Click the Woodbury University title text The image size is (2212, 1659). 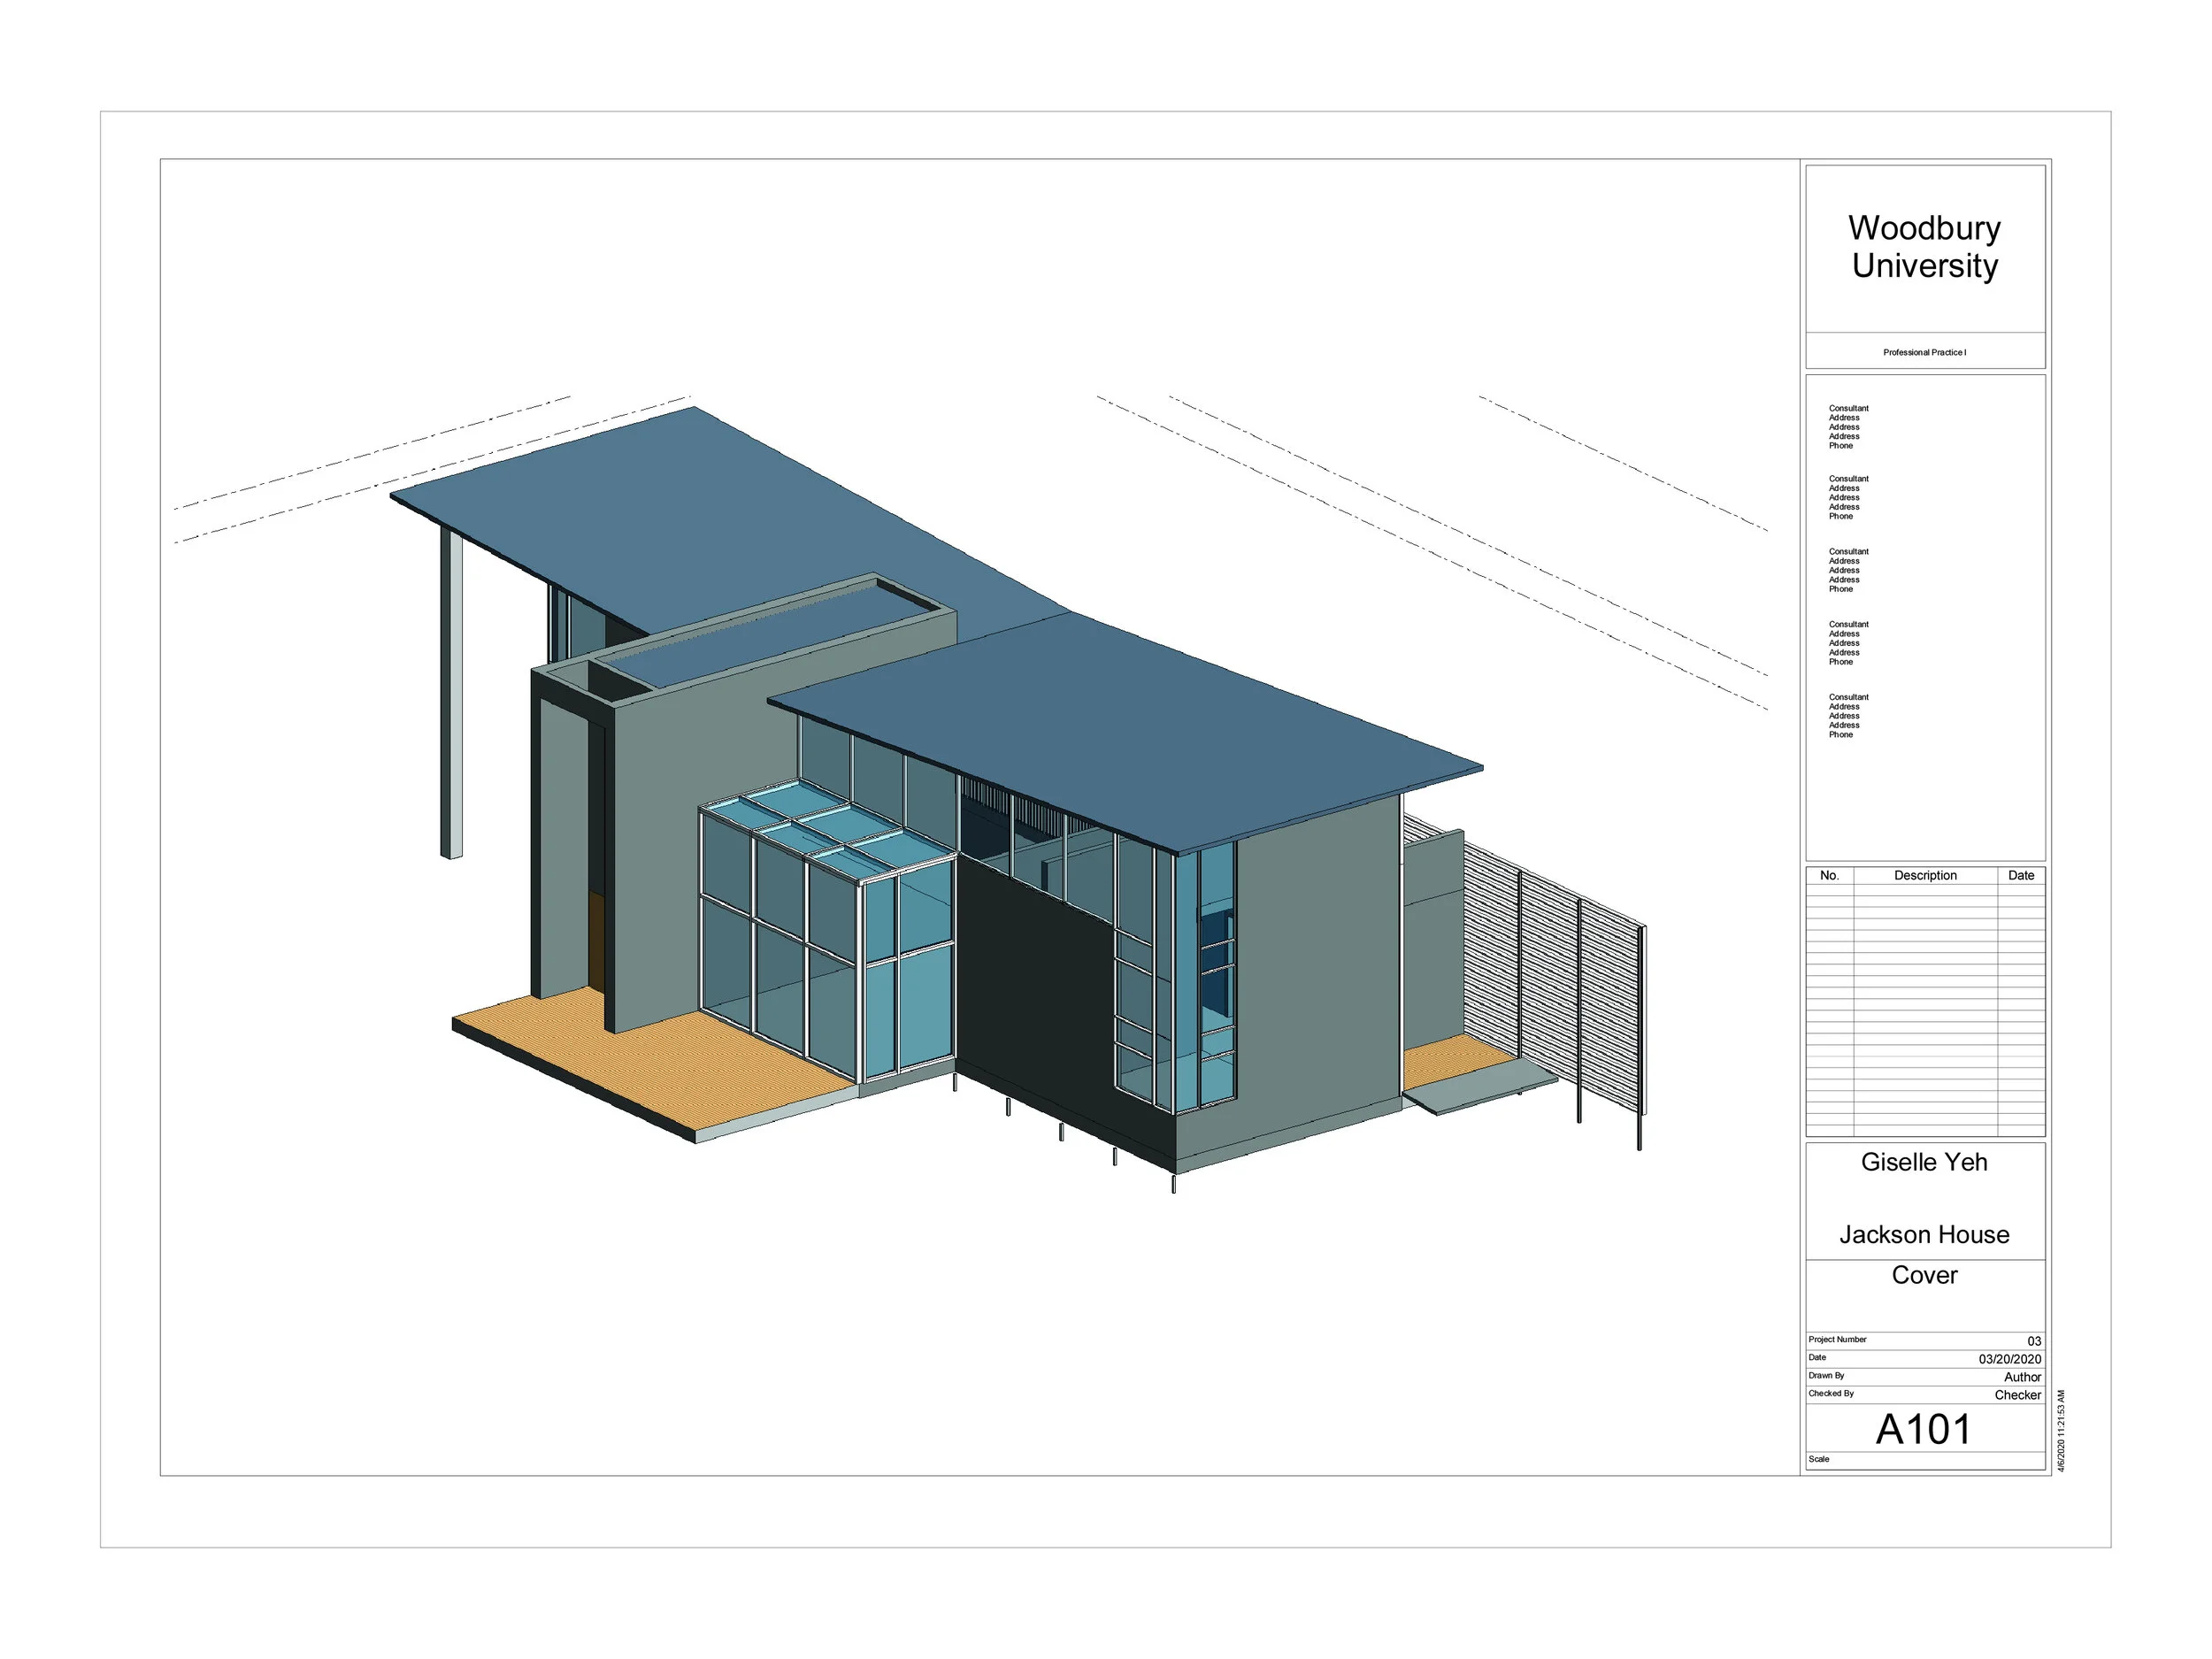1923,247
